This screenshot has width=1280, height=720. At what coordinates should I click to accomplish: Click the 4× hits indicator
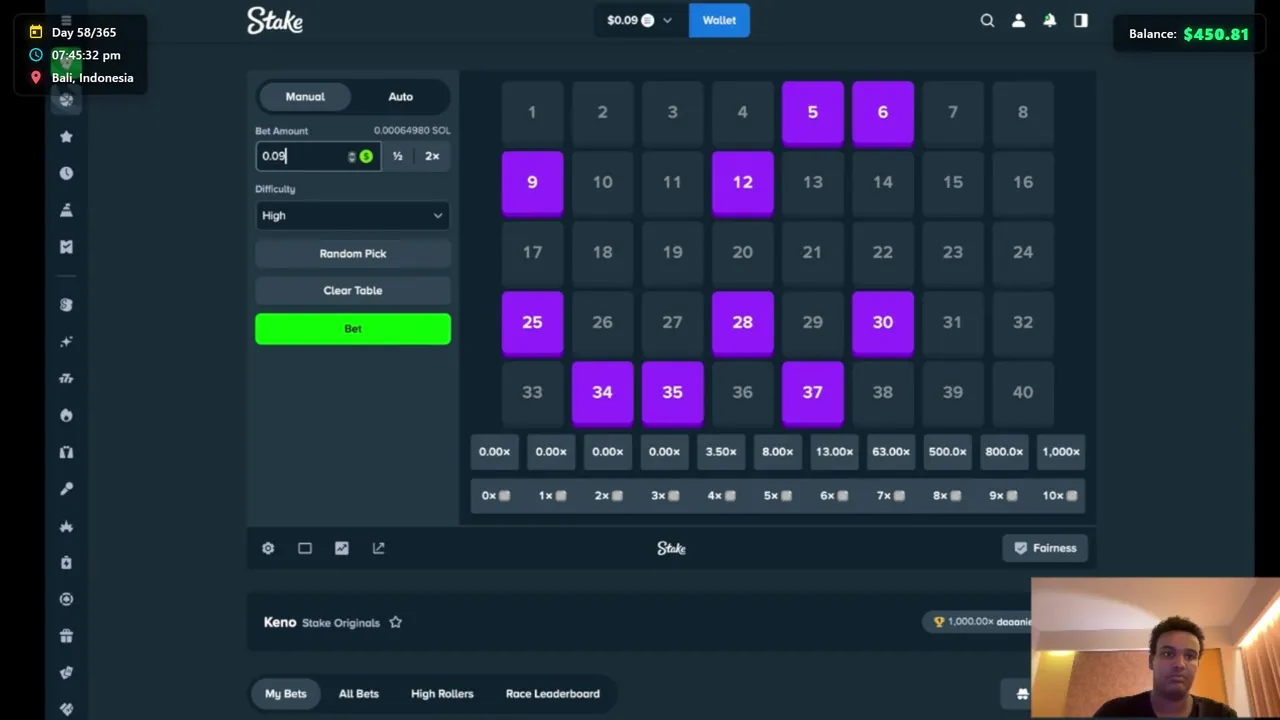point(721,495)
